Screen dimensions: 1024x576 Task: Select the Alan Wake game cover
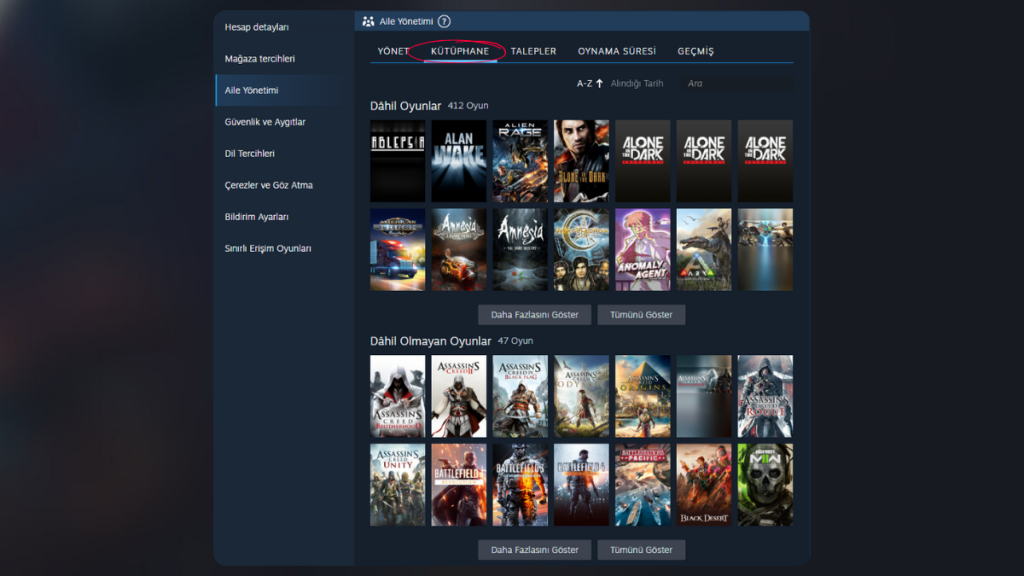[459, 161]
